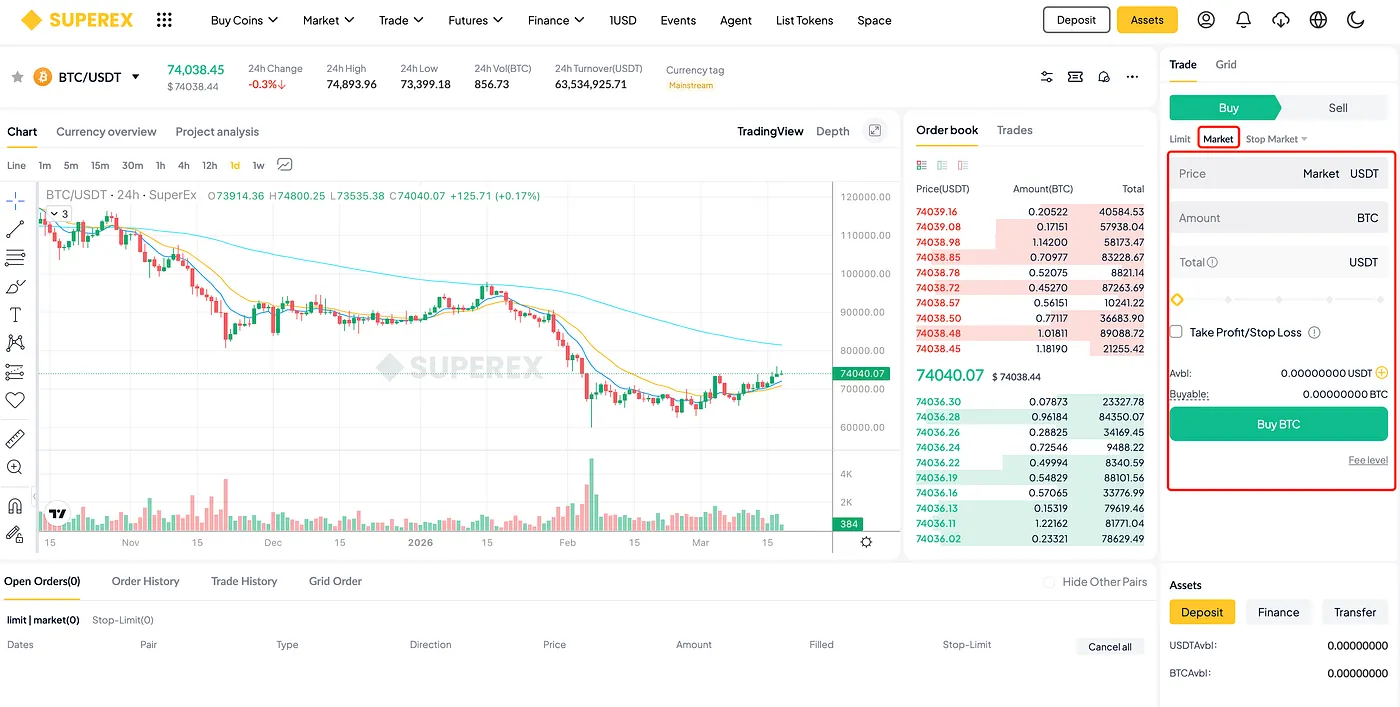
Task: Toggle magnet mode on the chart
Action: pos(15,506)
